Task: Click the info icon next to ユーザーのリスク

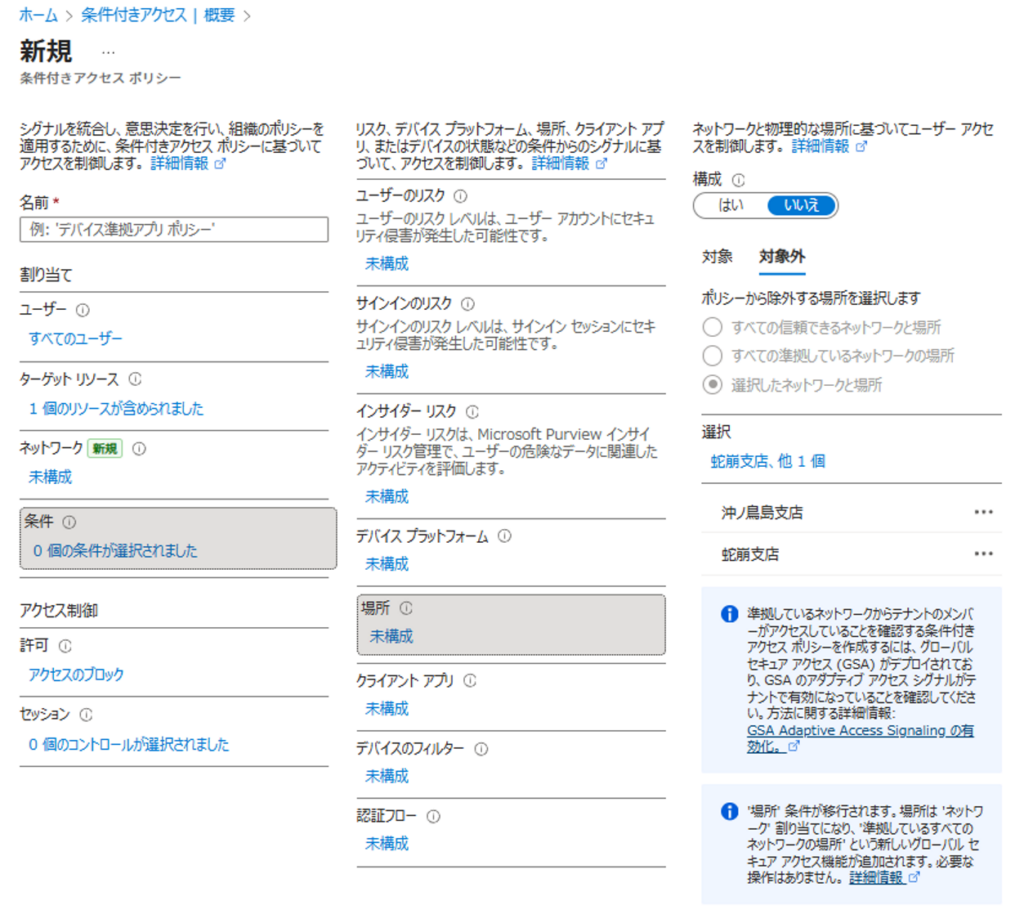Action: 460,196
